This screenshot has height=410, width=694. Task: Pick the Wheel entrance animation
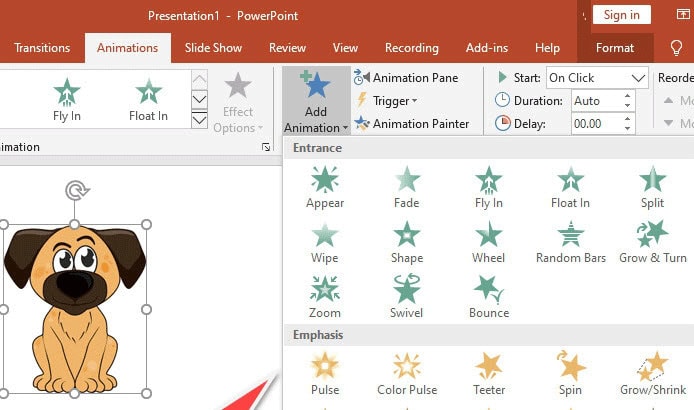click(x=489, y=243)
